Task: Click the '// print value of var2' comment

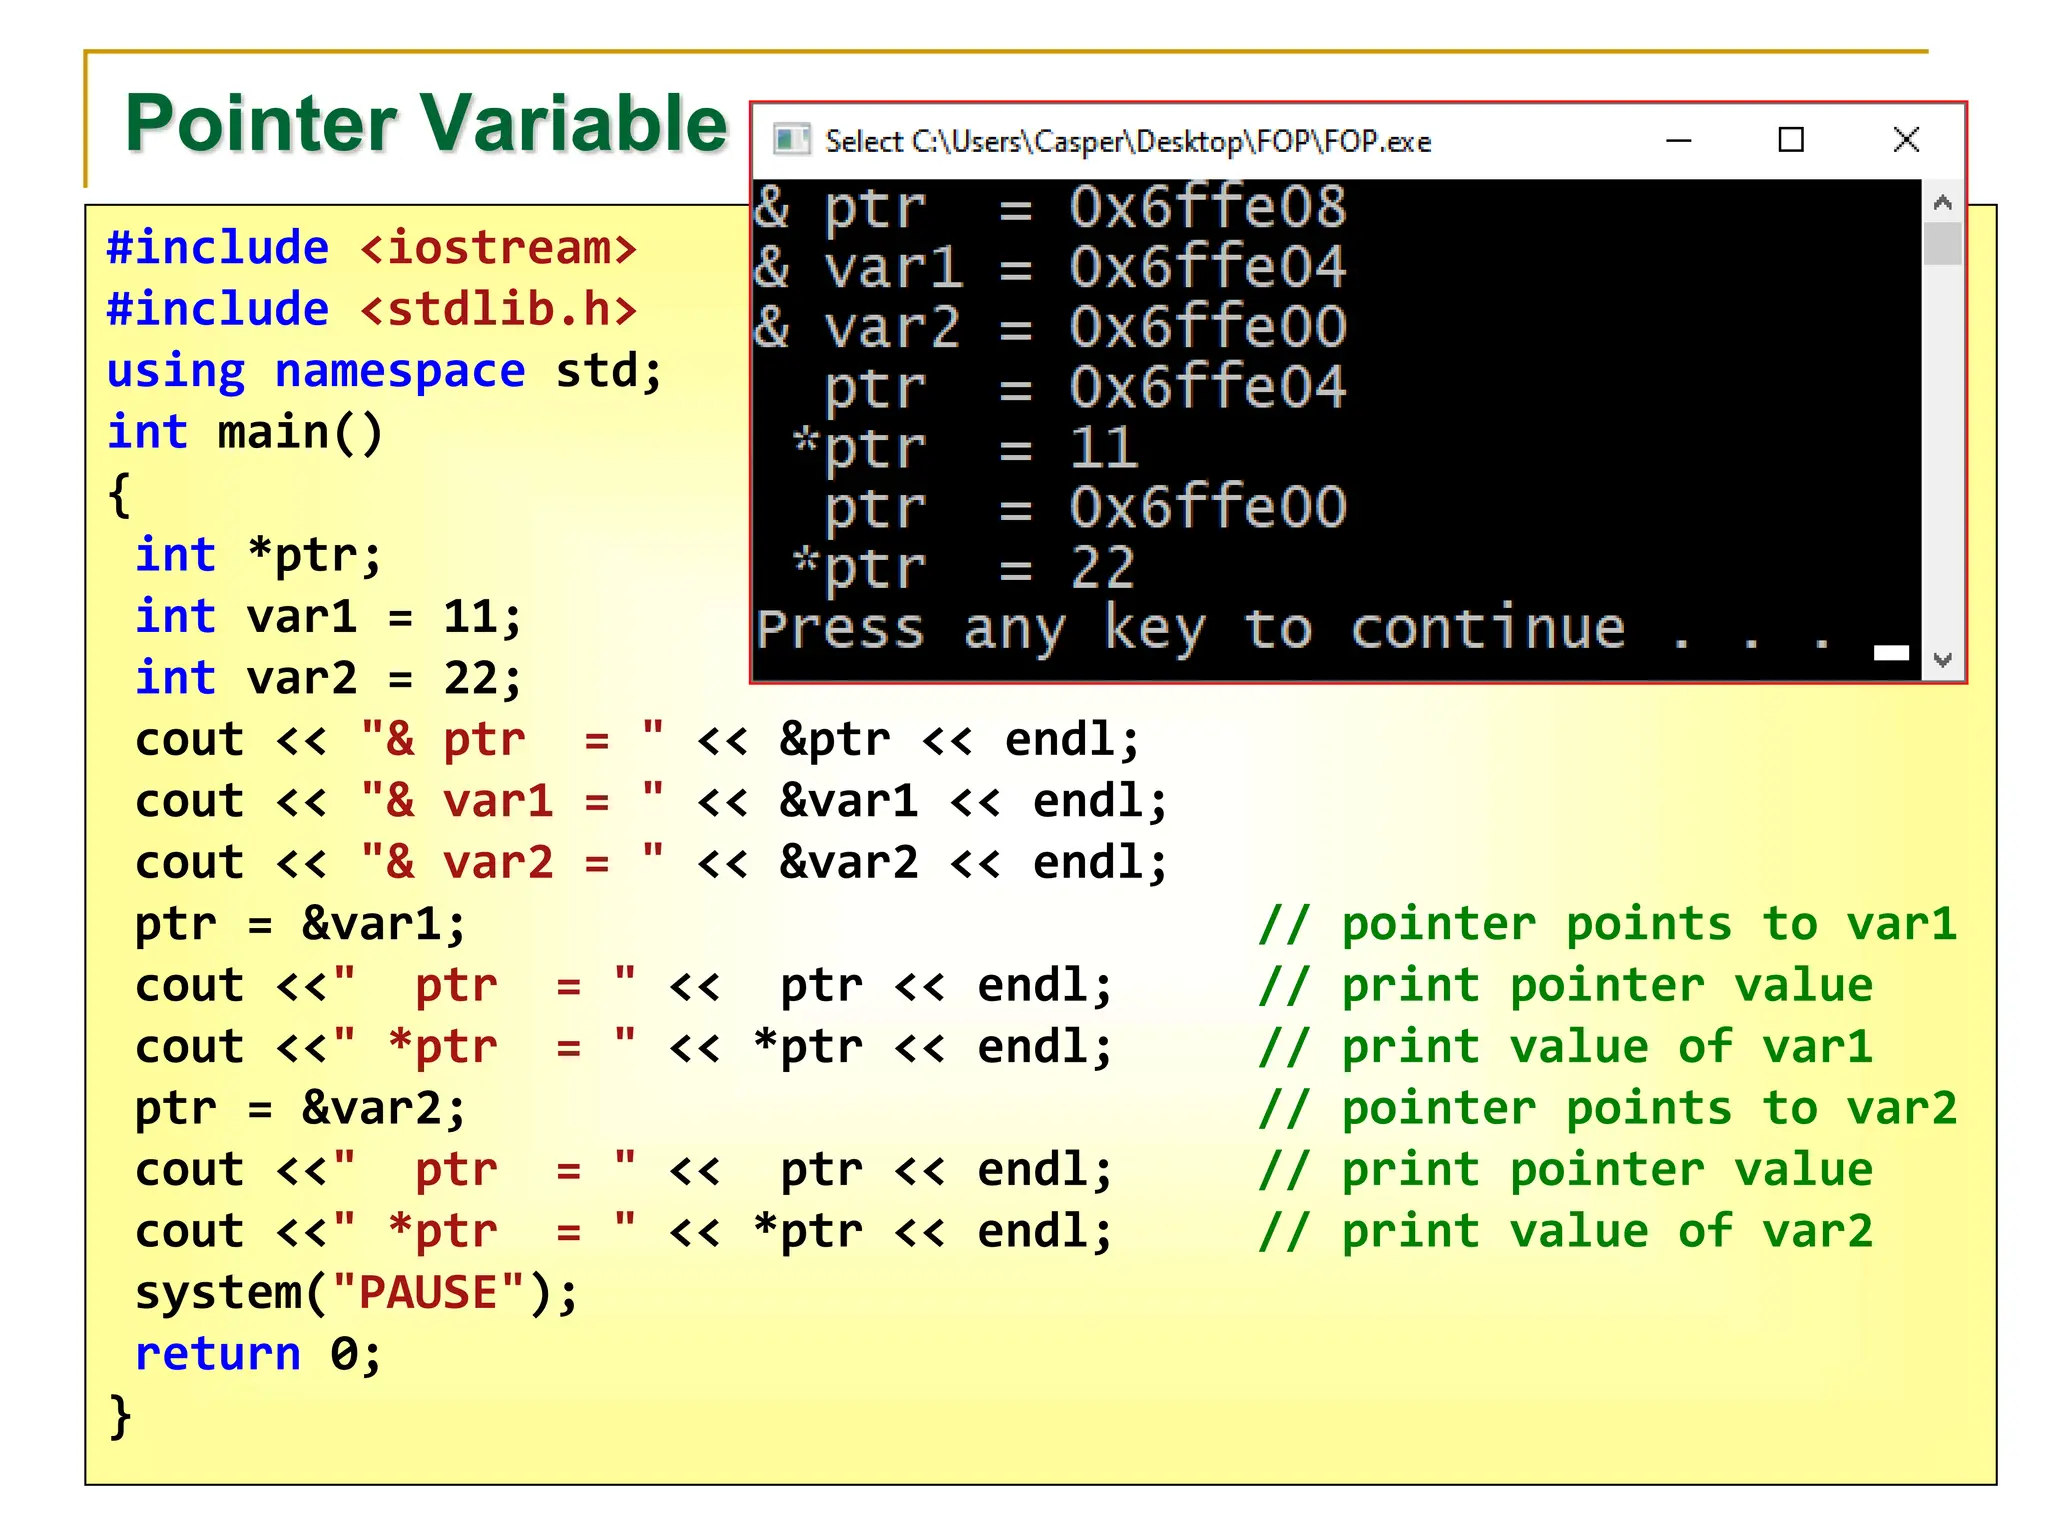Action: [1566, 1231]
